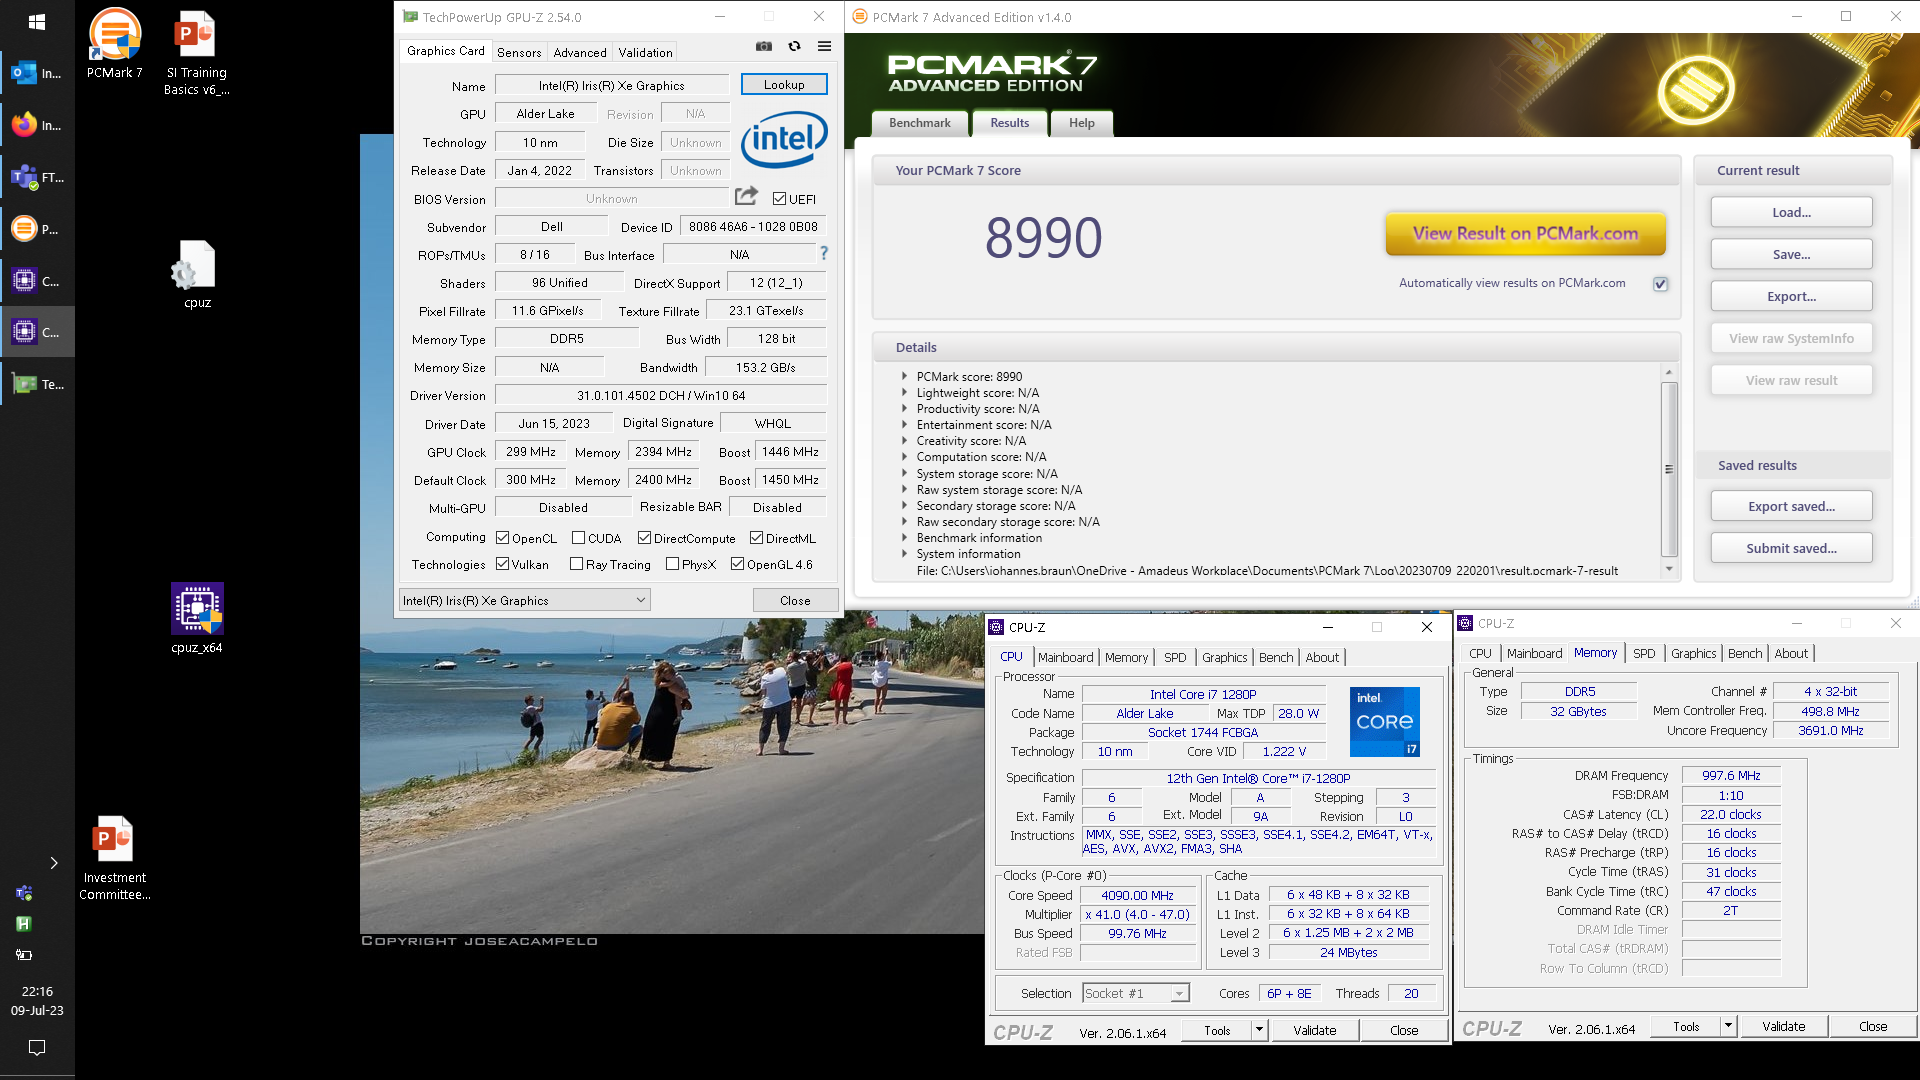
Task: Click the Driver Version field
Action: 660,396
